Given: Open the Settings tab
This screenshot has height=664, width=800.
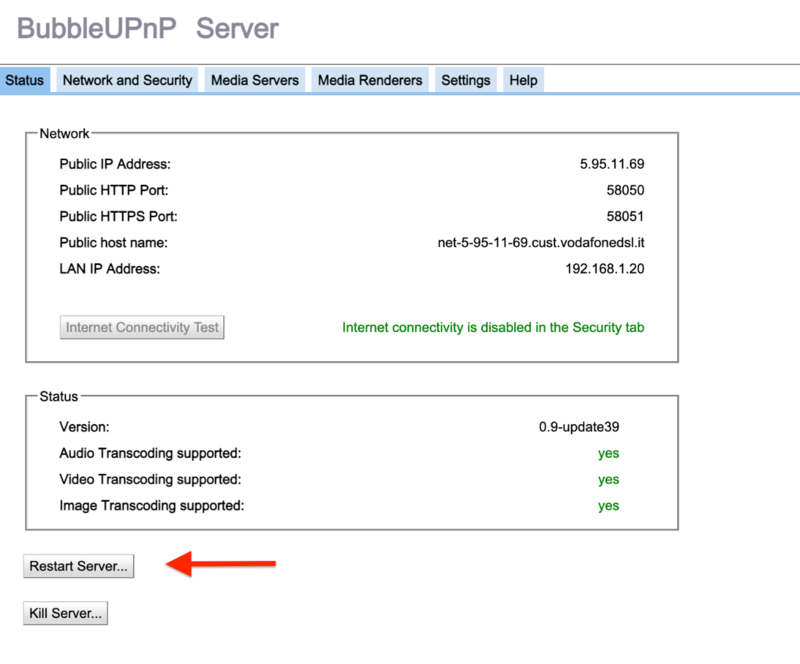Looking at the screenshot, I should coord(465,80).
